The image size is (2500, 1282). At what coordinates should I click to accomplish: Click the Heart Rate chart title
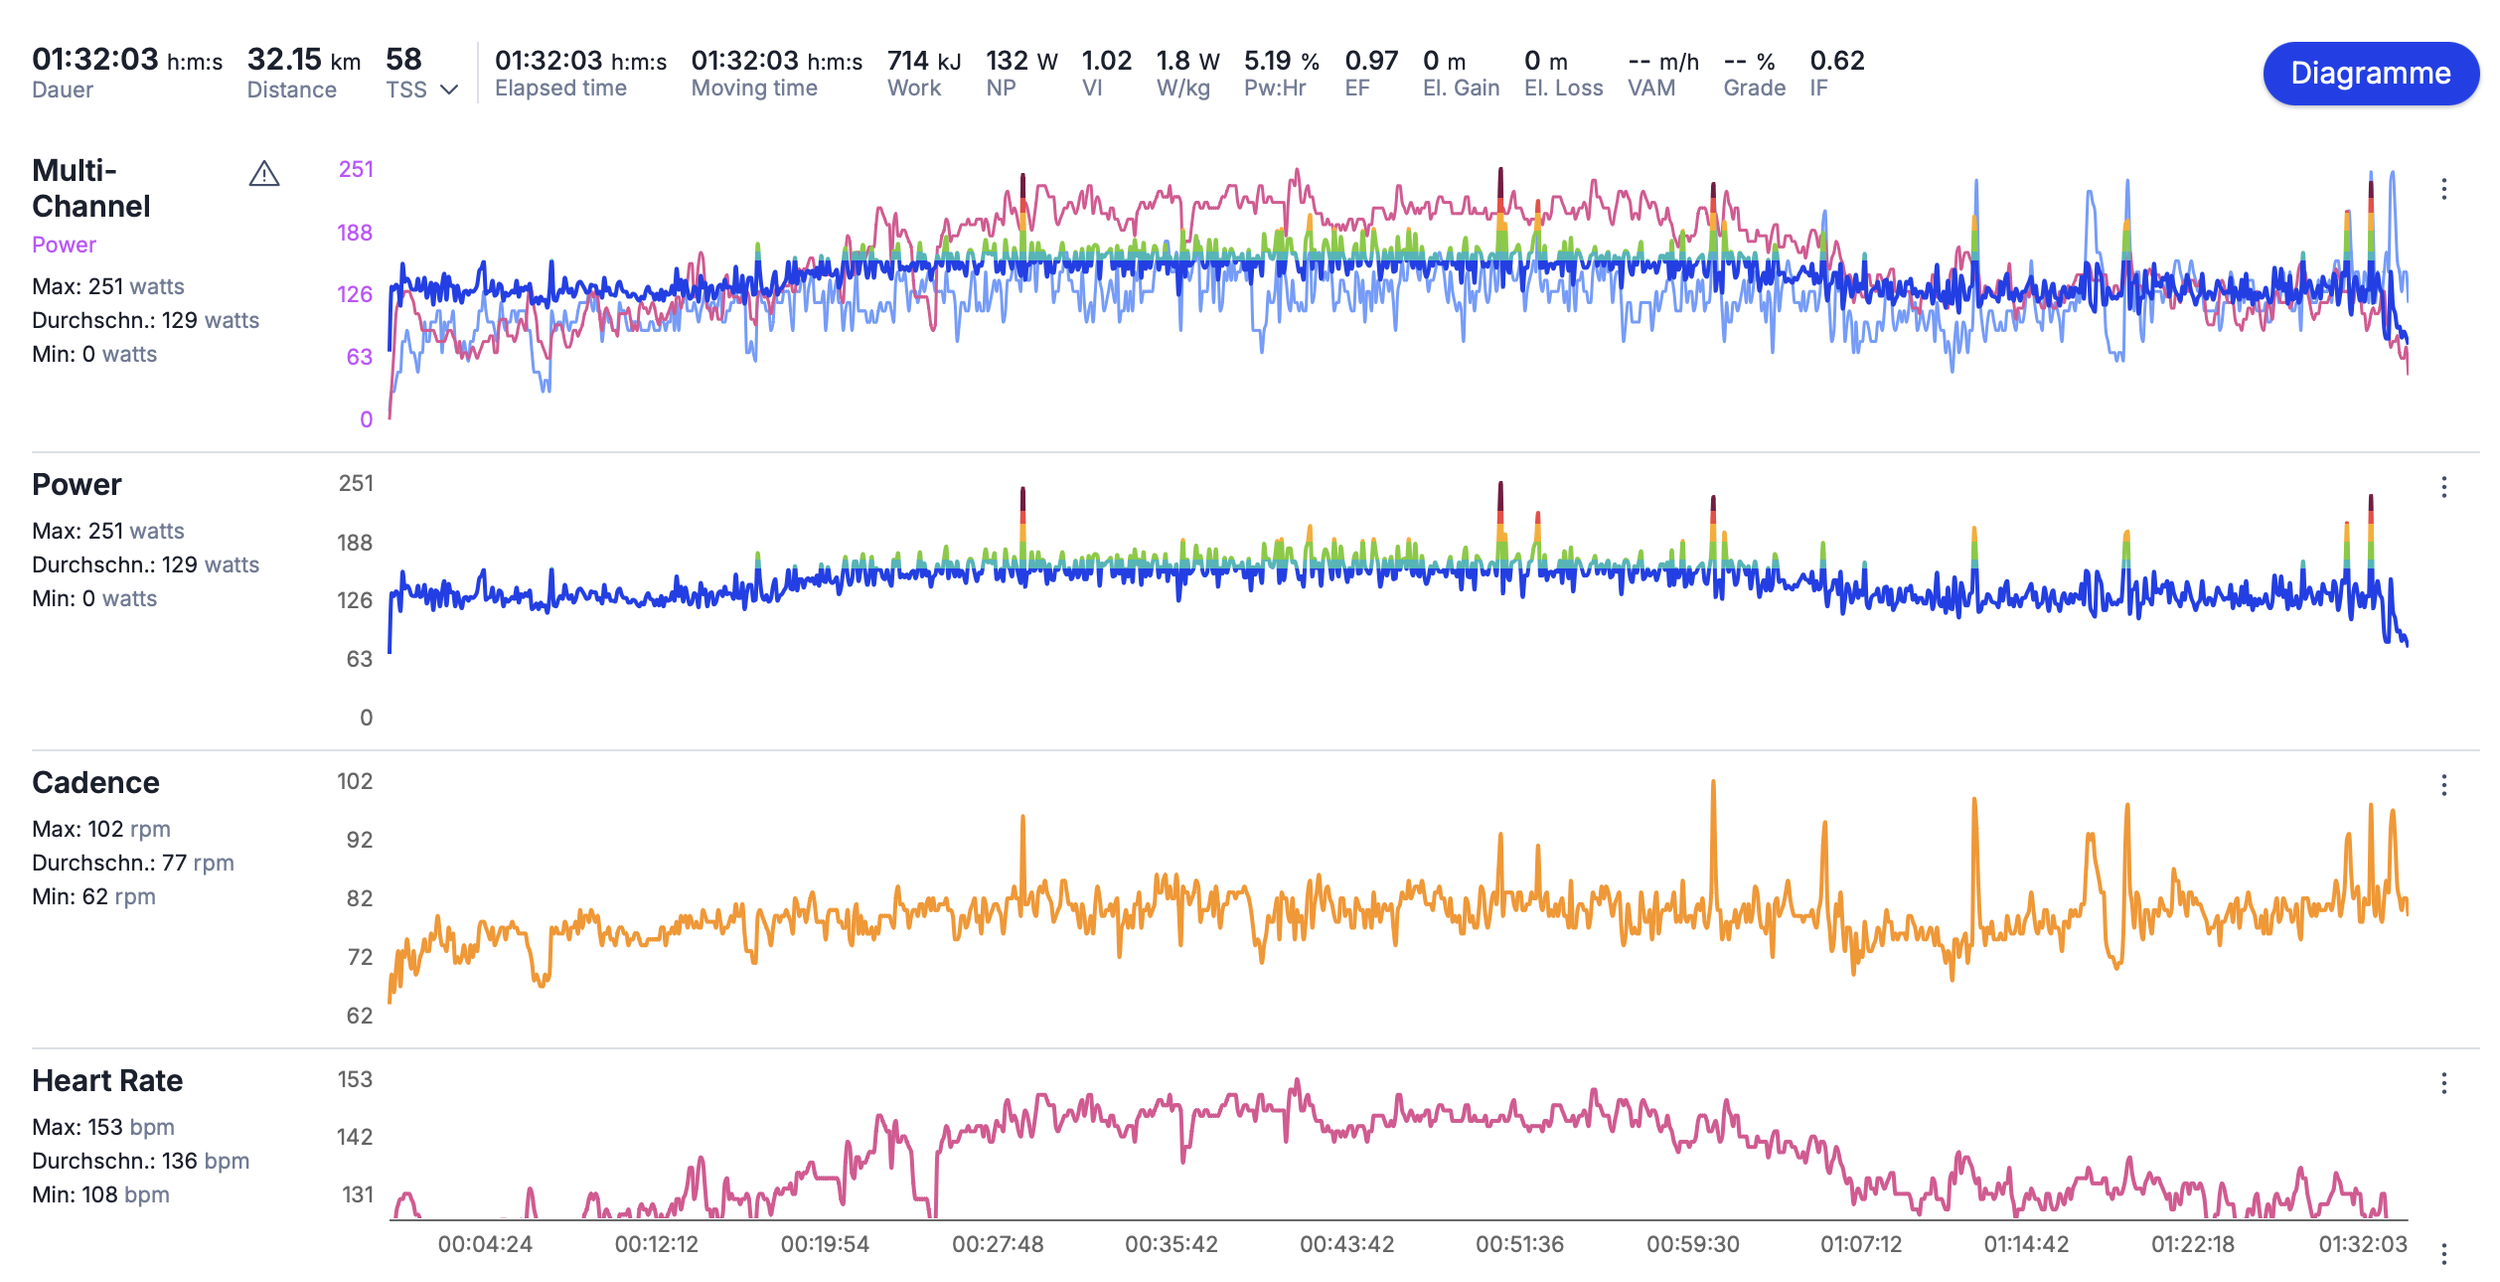click(107, 1080)
